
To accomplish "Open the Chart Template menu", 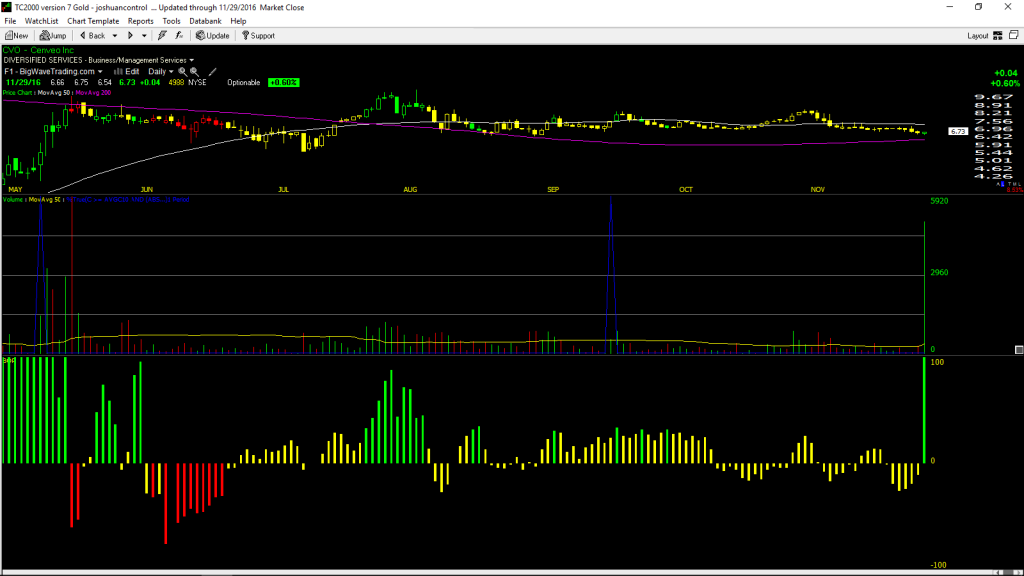I will coord(93,21).
